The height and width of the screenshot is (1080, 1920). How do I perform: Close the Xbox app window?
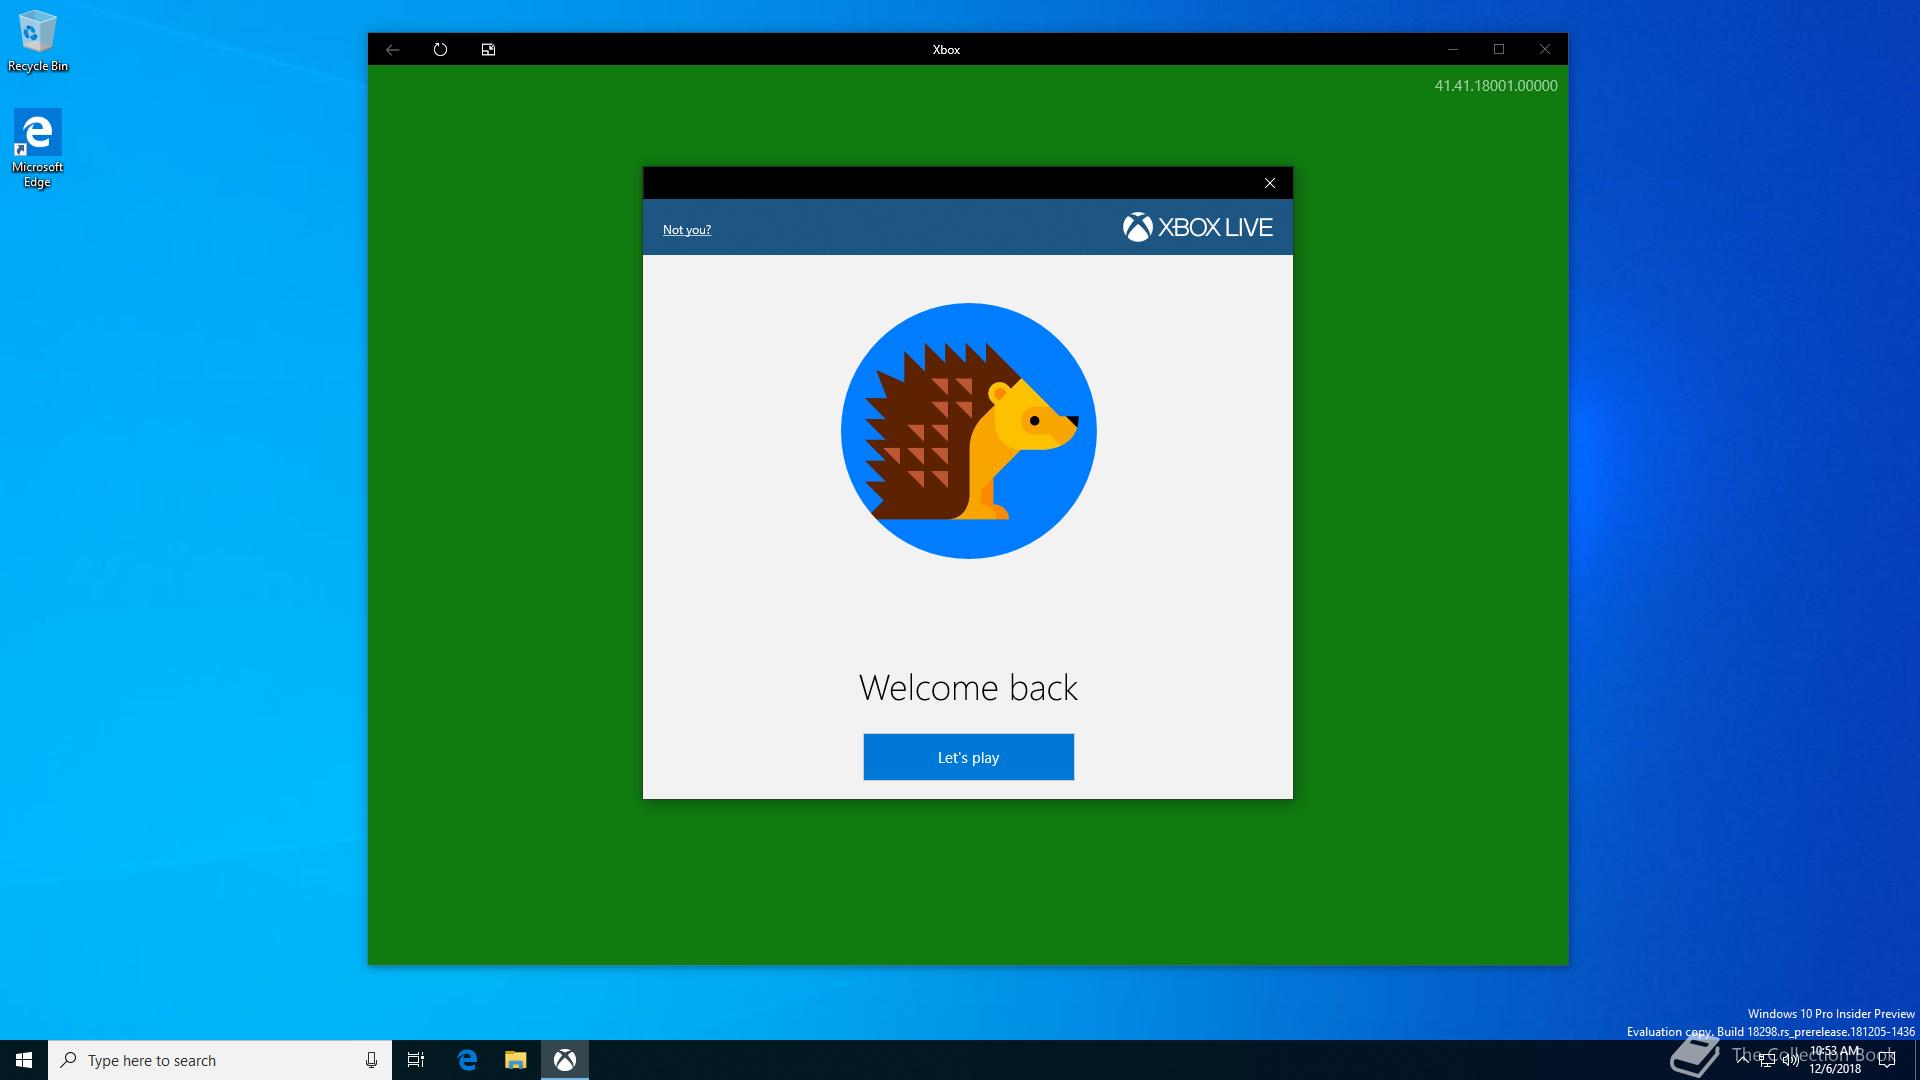1545,49
